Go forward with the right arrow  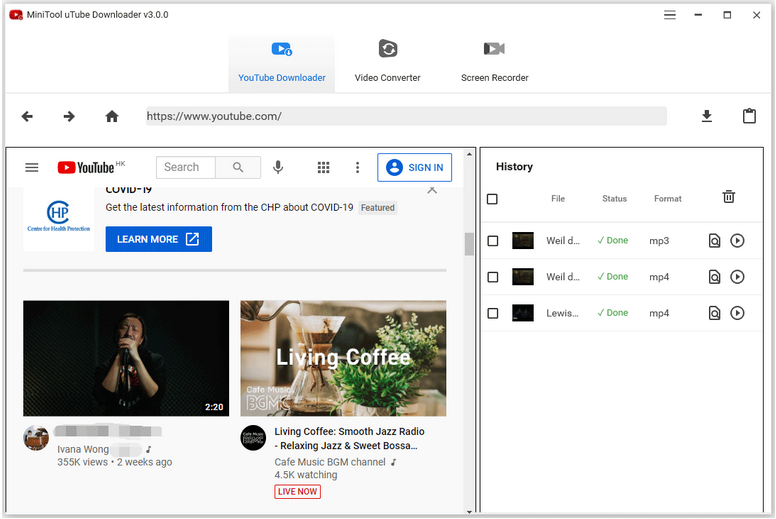point(69,116)
